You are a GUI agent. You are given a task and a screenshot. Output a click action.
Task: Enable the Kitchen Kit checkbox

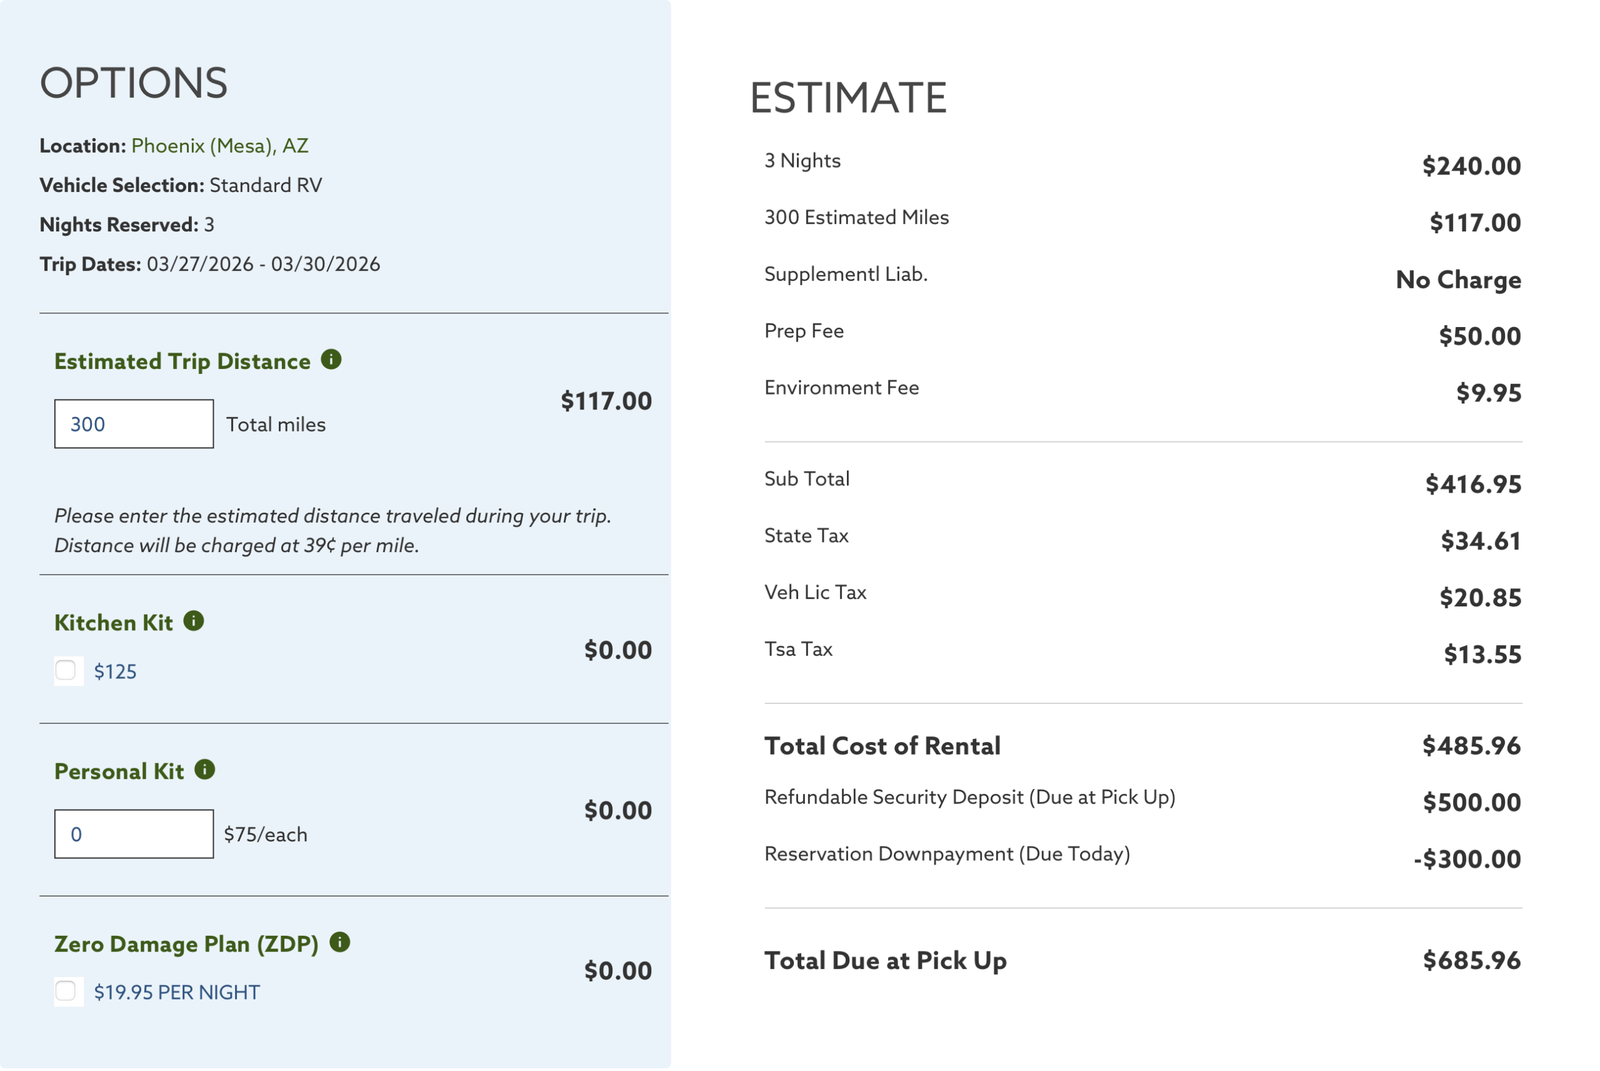click(67, 671)
